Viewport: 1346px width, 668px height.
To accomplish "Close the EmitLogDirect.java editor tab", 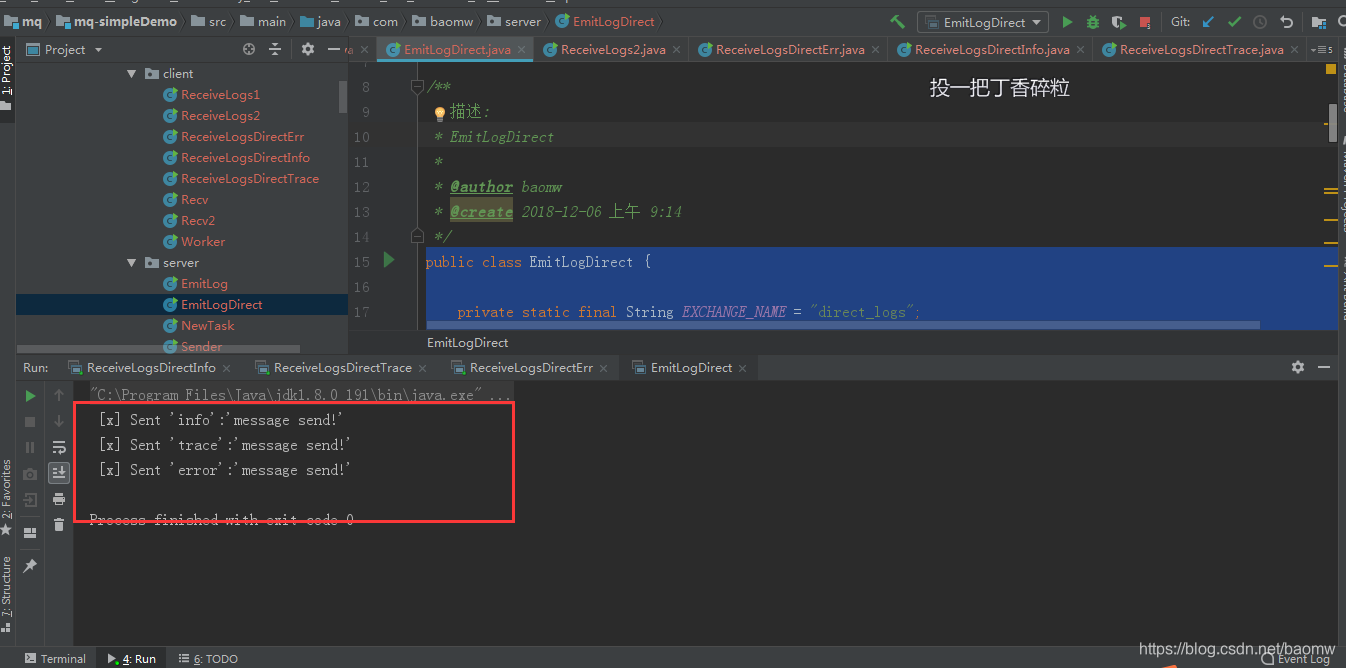I will pyautogui.click(x=524, y=50).
